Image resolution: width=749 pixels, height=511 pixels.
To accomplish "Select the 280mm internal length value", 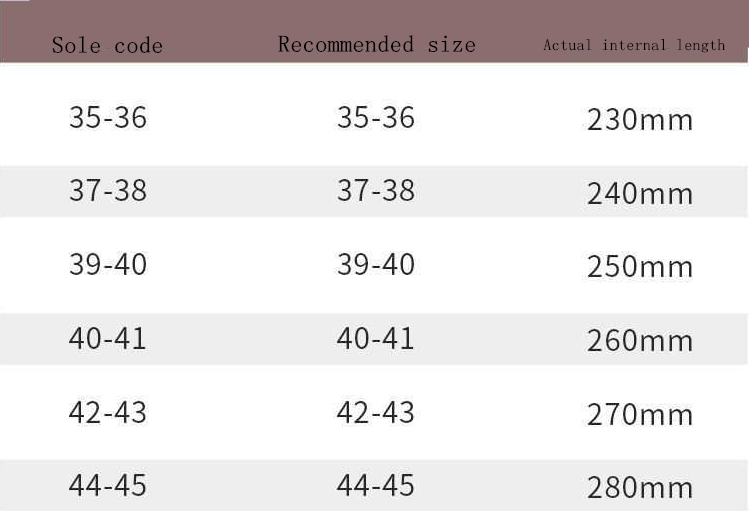I will [639, 488].
